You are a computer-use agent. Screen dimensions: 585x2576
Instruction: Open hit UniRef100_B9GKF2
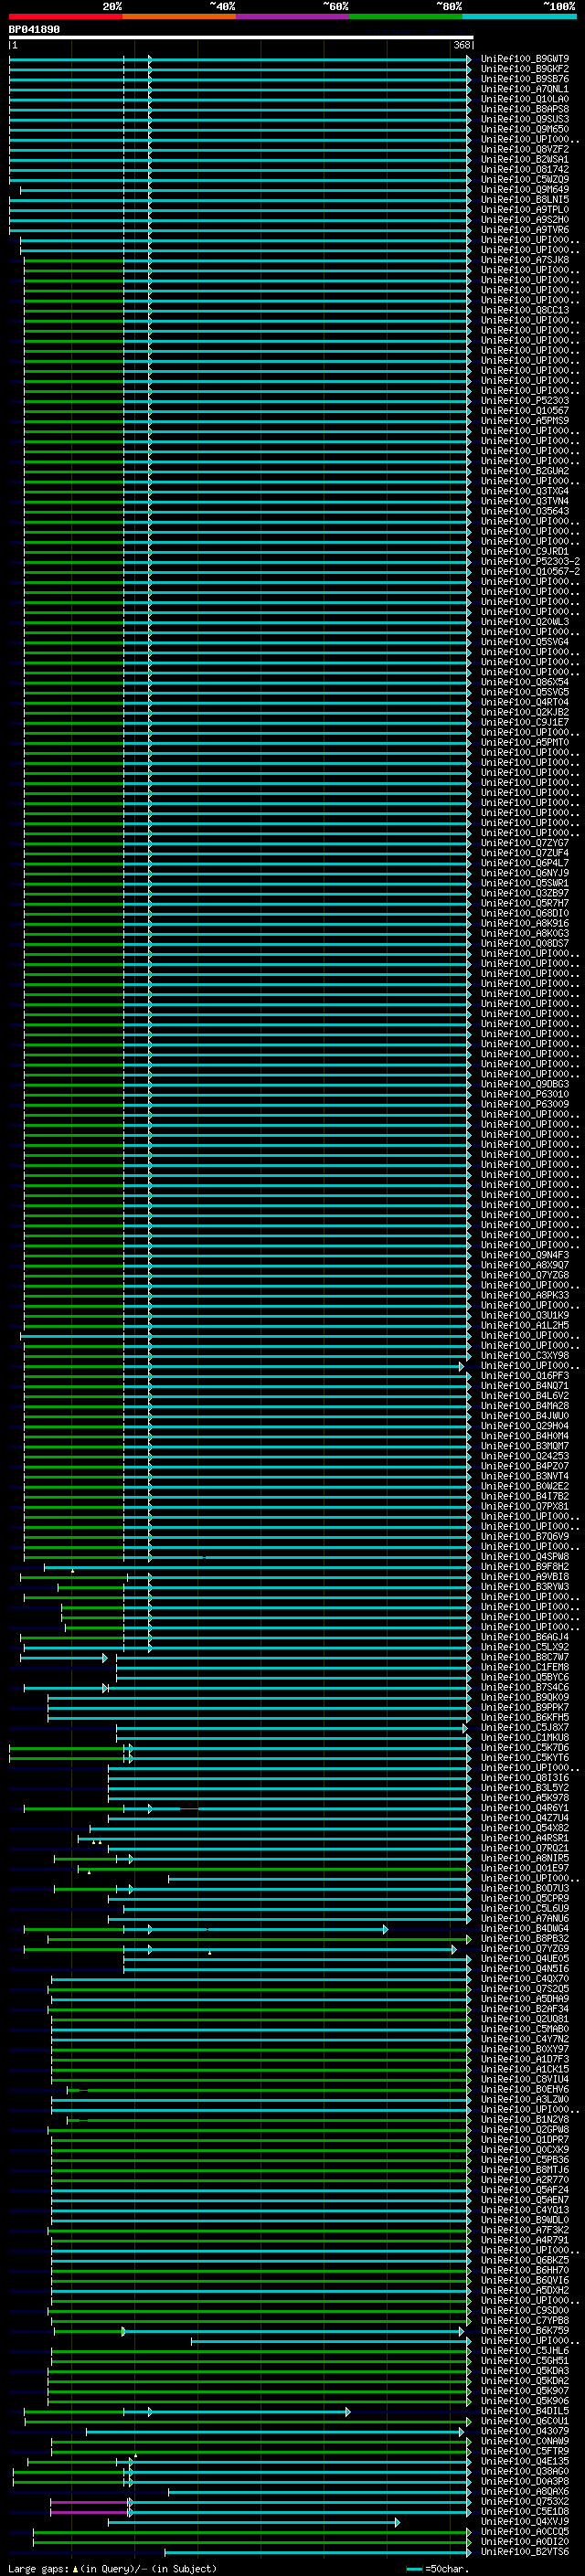tap(525, 69)
